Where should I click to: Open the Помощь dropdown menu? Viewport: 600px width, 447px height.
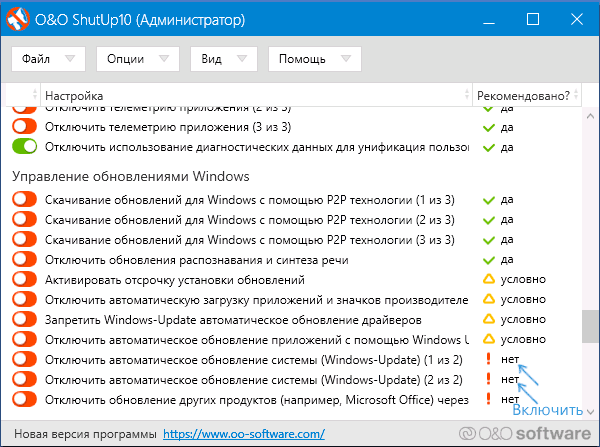tap(315, 59)
